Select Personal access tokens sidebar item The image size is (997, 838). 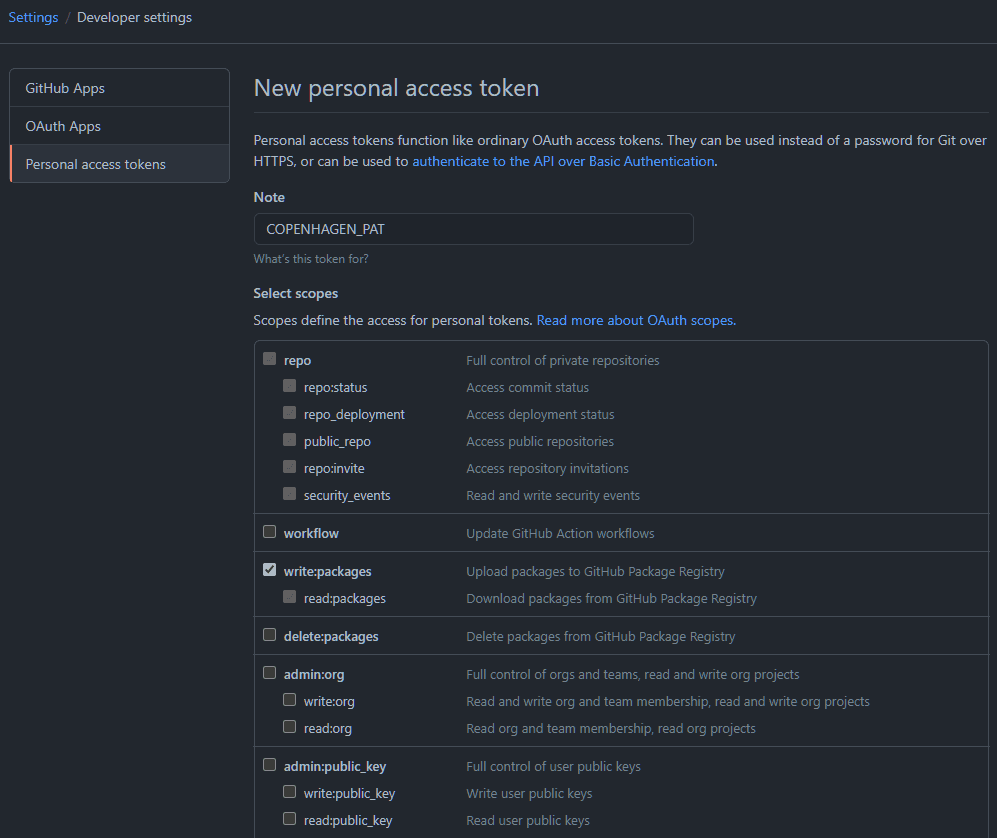tap(96, 164)
